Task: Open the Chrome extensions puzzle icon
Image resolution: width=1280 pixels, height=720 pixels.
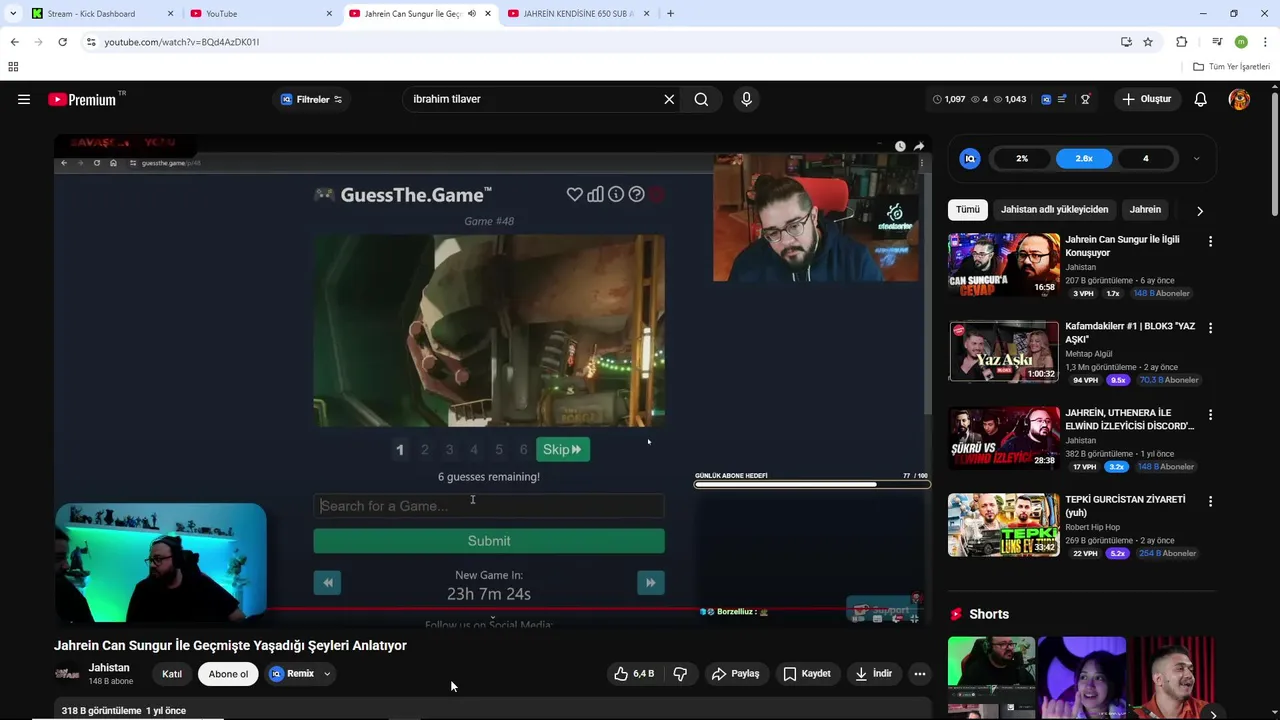Action: click(x=1182, y=42)
